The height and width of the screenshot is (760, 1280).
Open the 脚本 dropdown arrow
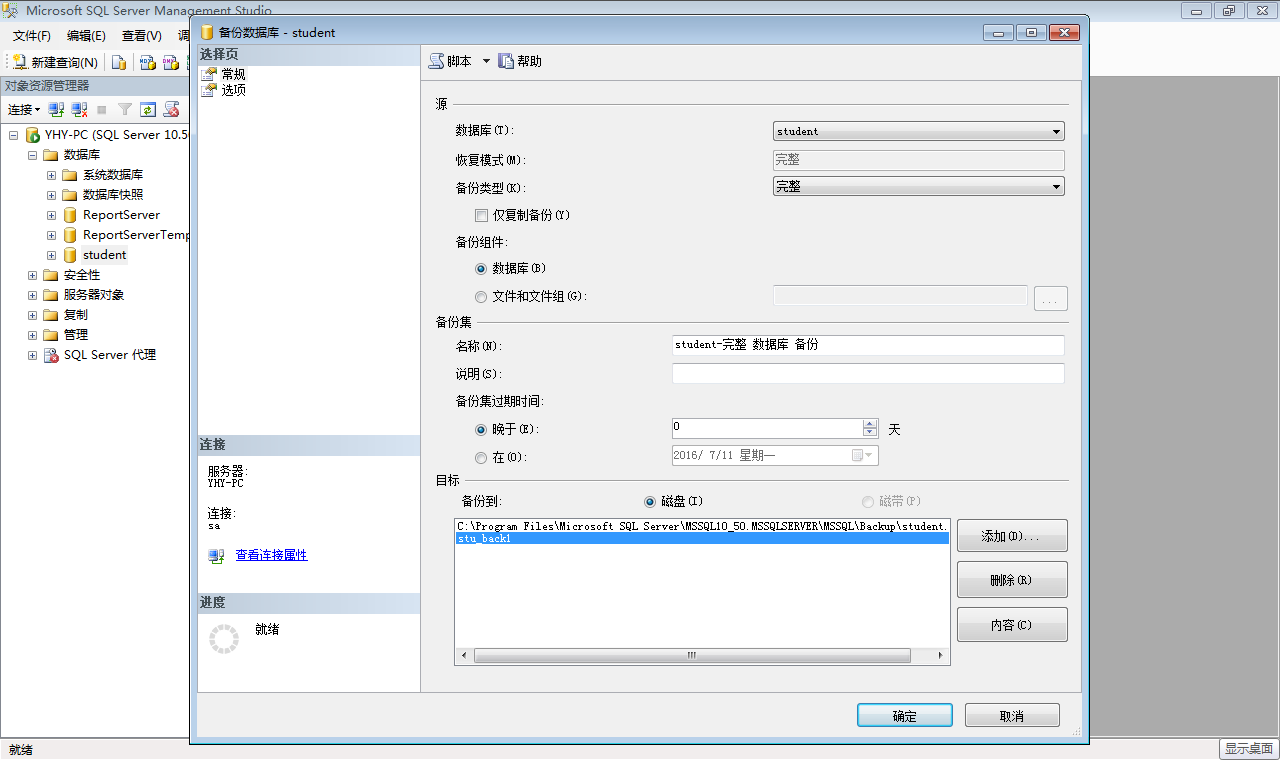(x=486, y=61)
